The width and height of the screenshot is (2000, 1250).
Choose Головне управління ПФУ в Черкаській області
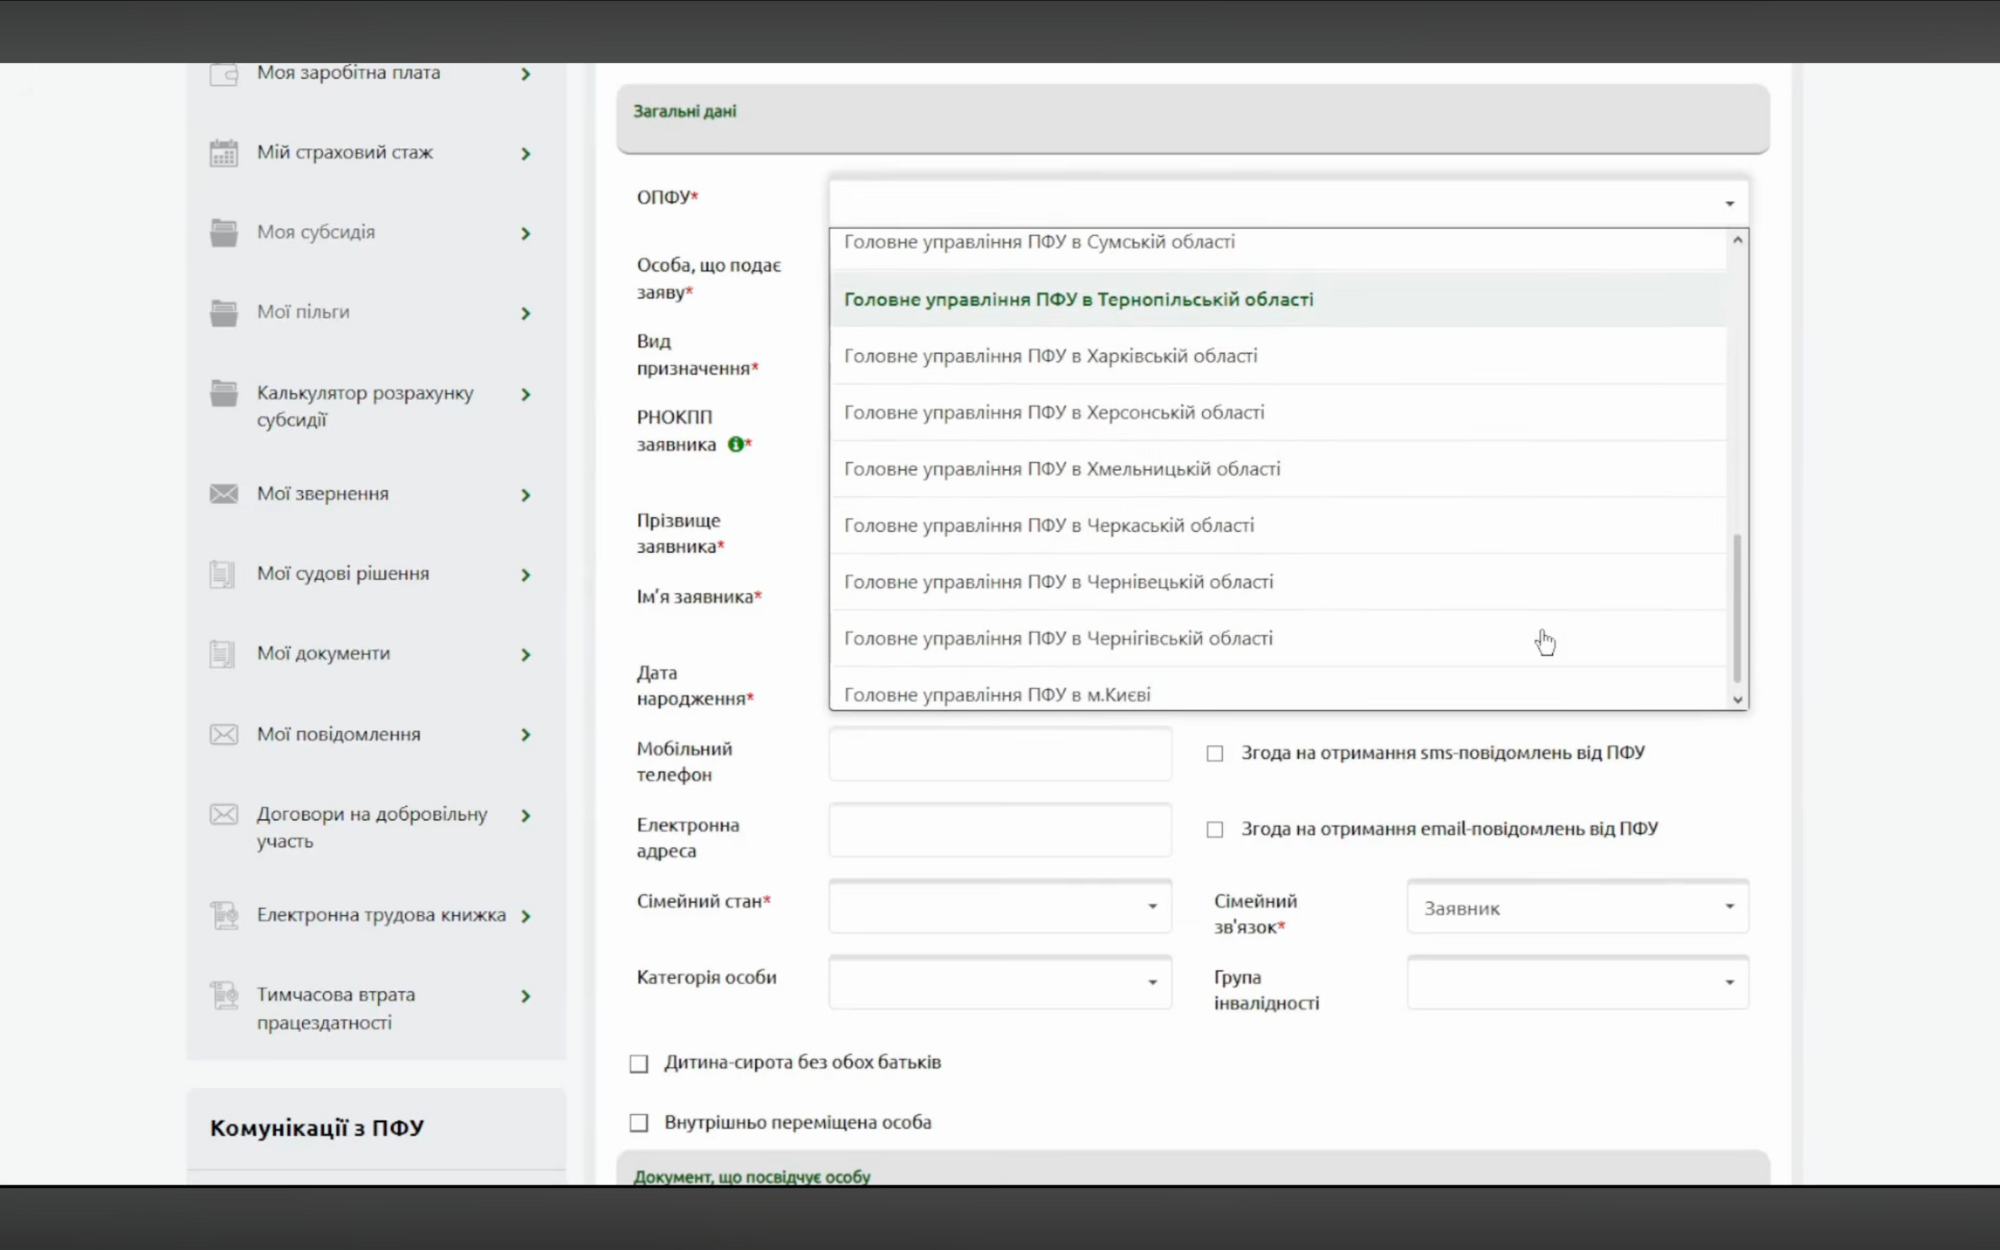pos(1048,526)
